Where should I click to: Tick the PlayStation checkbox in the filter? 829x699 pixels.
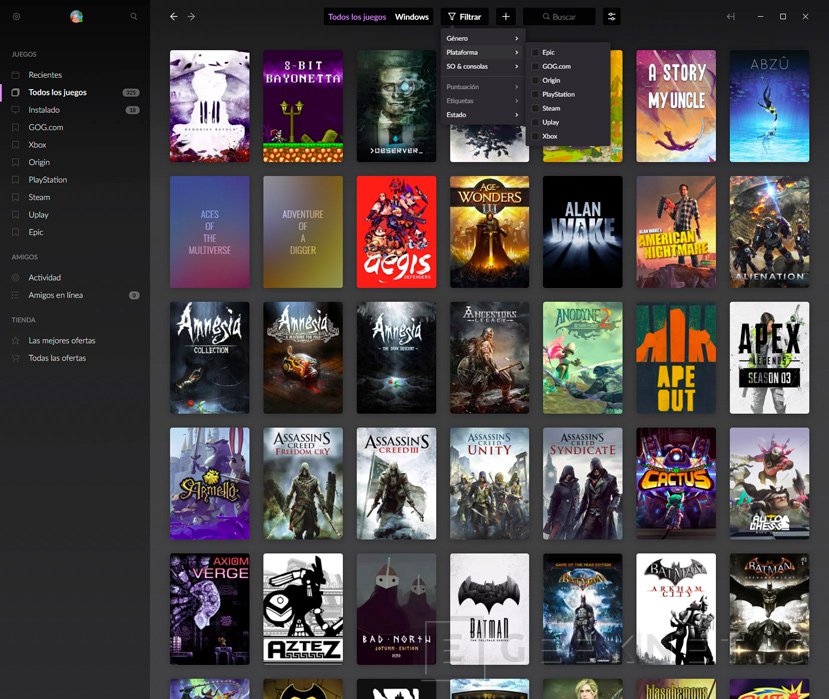pyautogui.click(x=535, y=94)
